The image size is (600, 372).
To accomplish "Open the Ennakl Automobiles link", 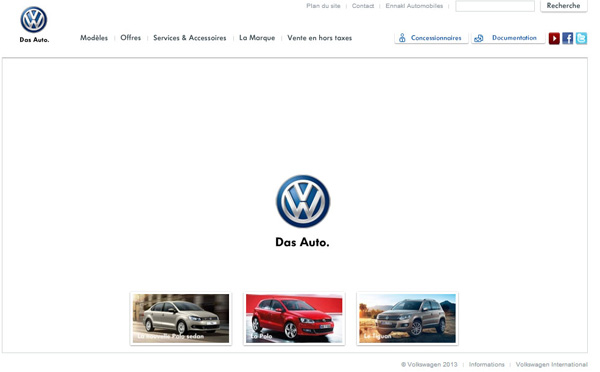I will [x=414, y=6].
